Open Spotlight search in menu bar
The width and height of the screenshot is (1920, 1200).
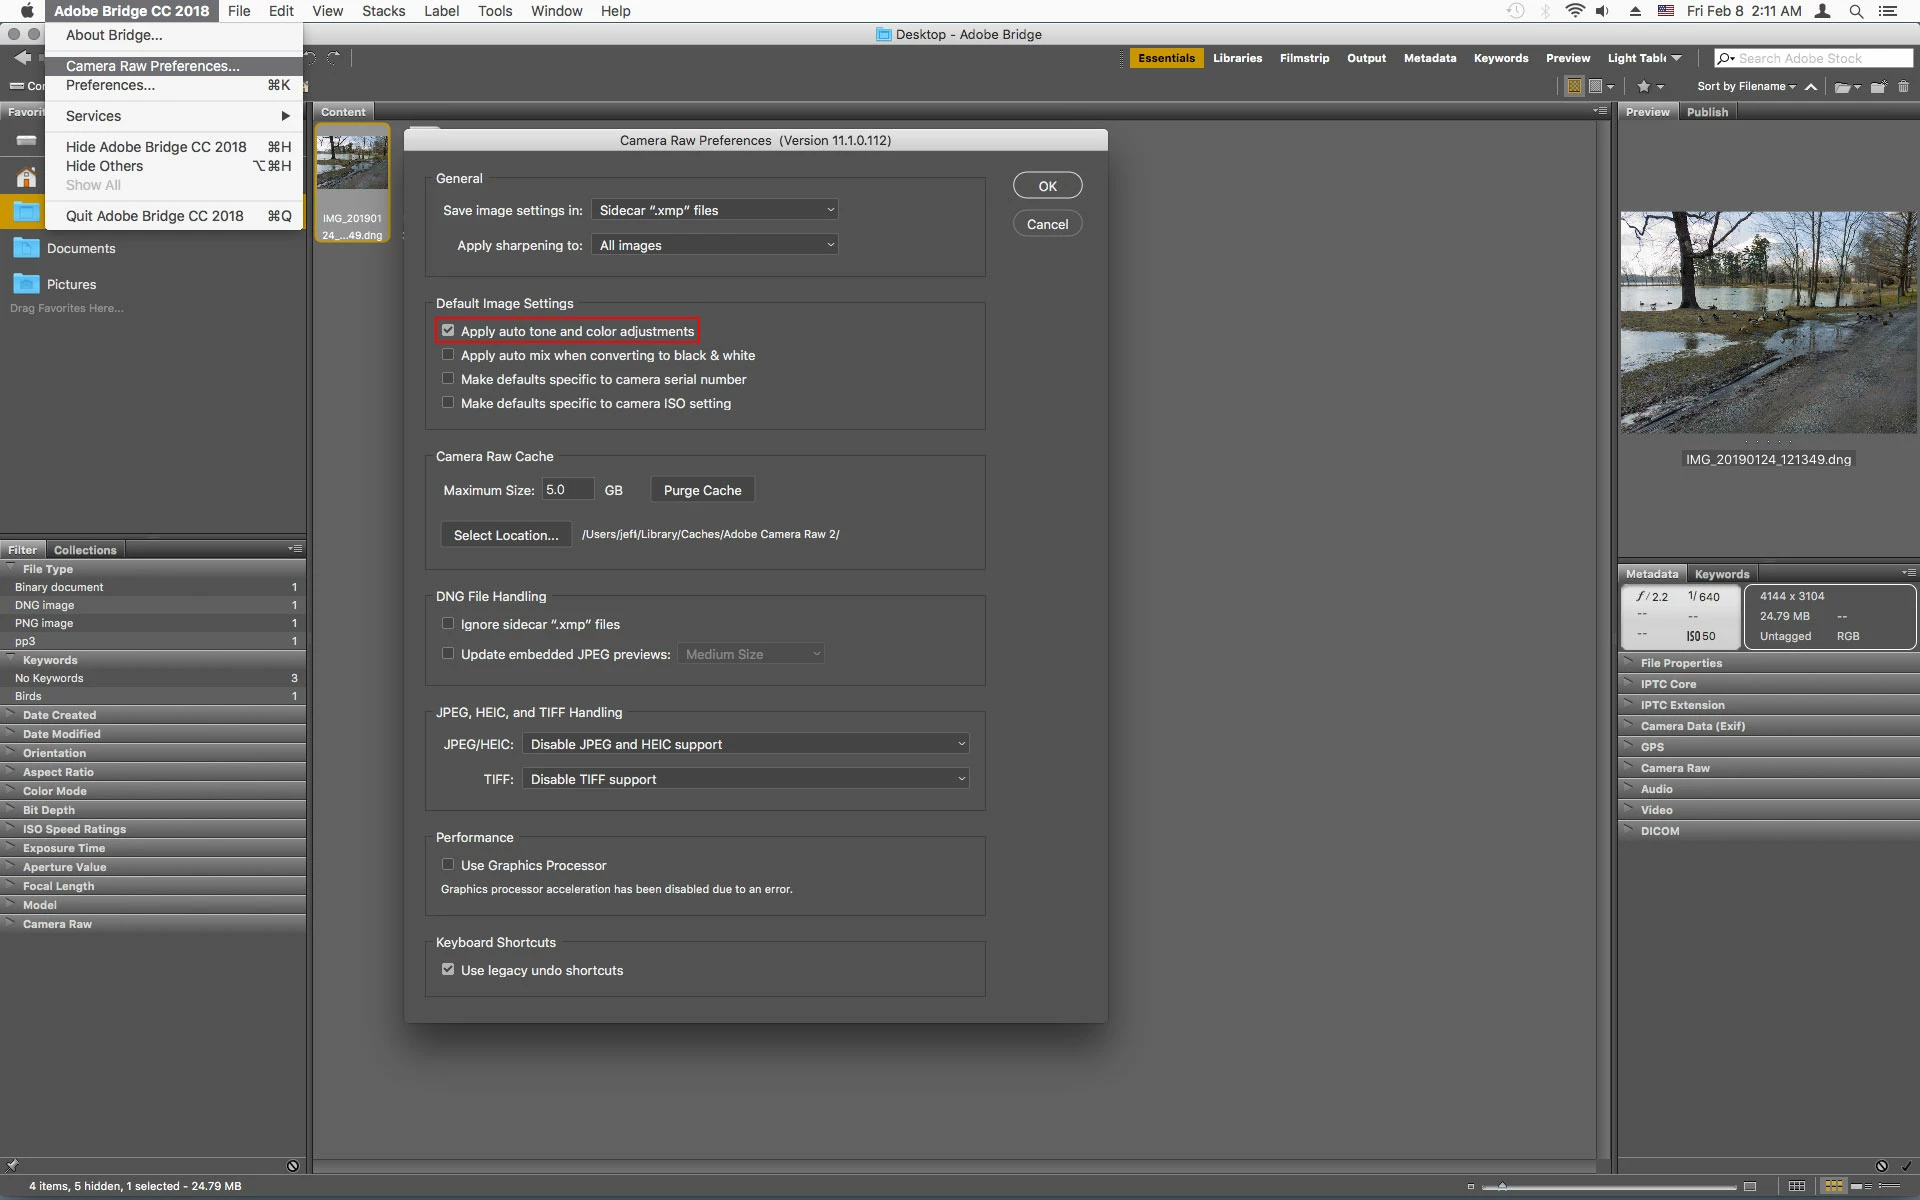pyautogui.click(x=1856, y=11)
